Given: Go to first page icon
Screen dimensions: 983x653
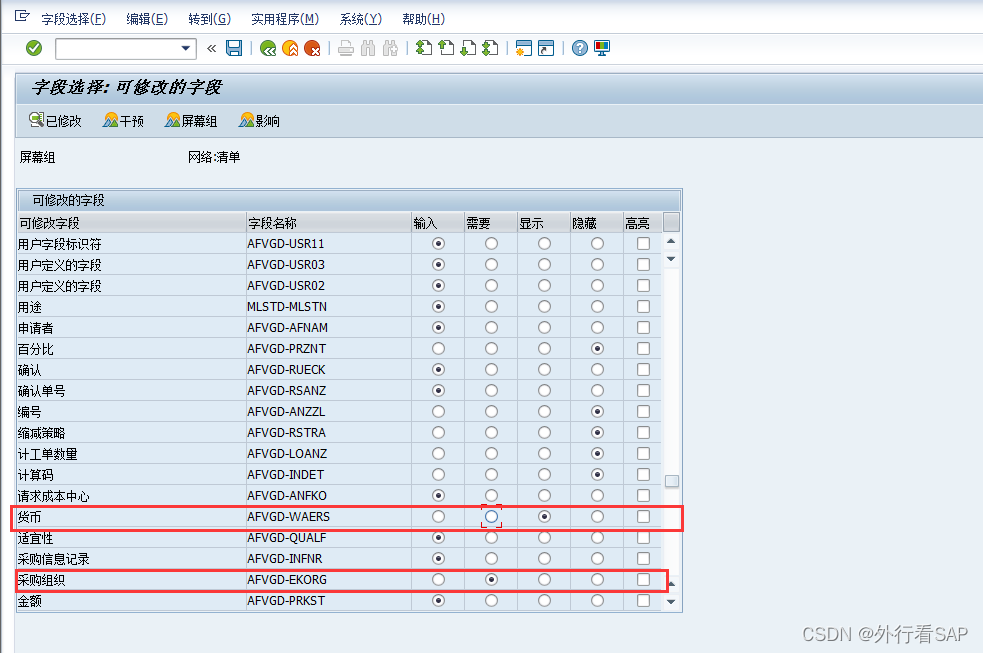Looking at the screenshot, I should click(424, 48).
